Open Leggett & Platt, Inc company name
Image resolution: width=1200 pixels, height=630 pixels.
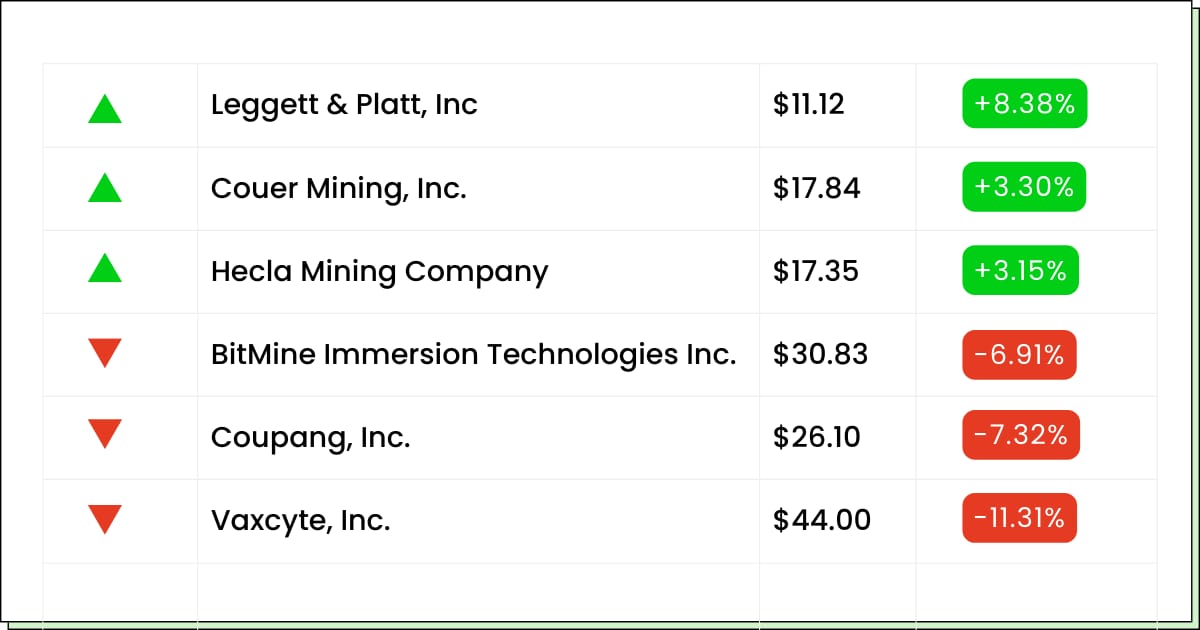pos(344,104)
